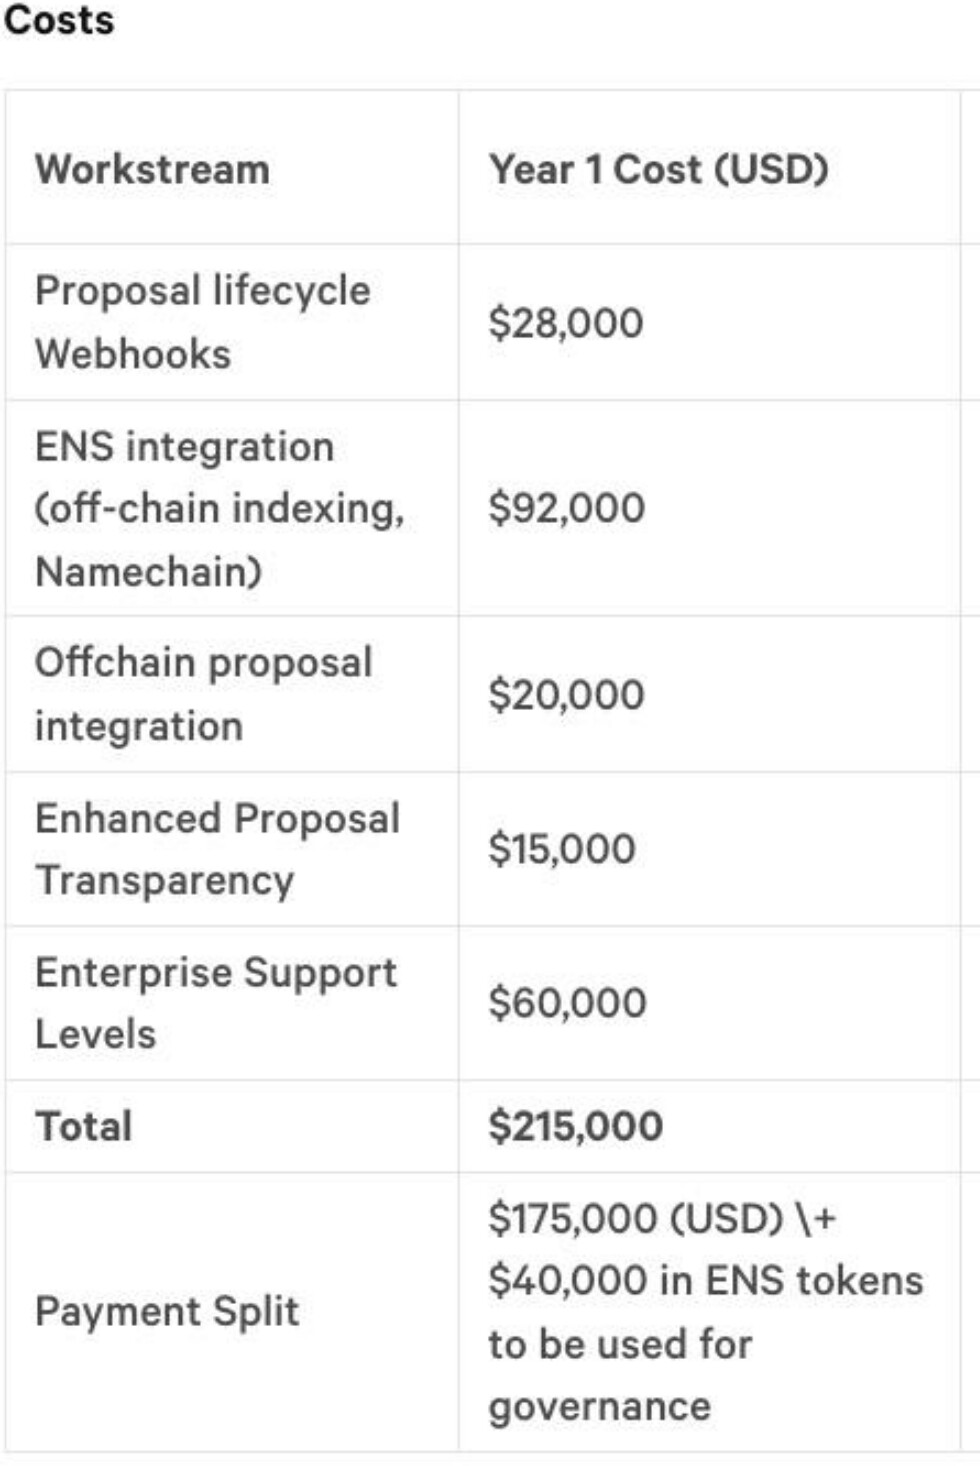The image size is (980, 1466).
Task: Select the Workstream column header
Action: tap(152, 169)
